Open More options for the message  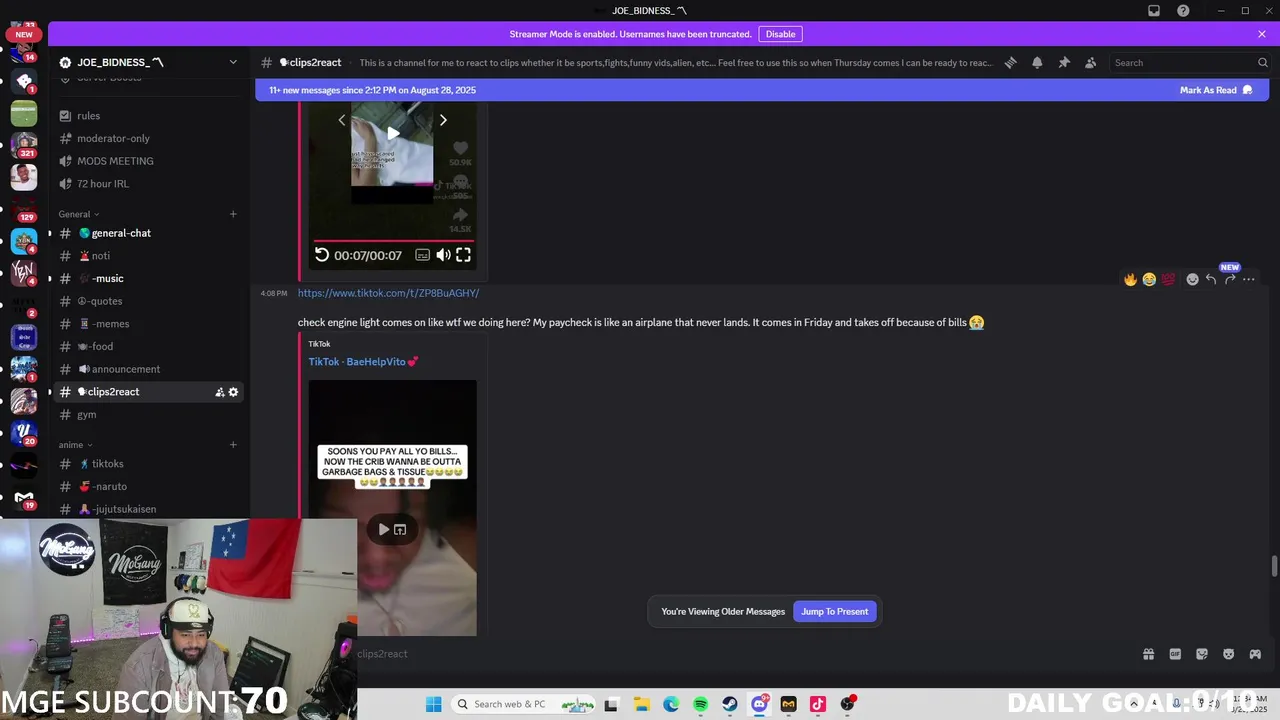pos(1249,279)
